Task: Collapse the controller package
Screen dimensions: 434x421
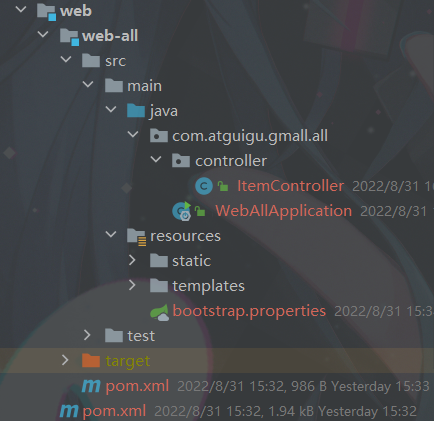Action: pos(156,159)
